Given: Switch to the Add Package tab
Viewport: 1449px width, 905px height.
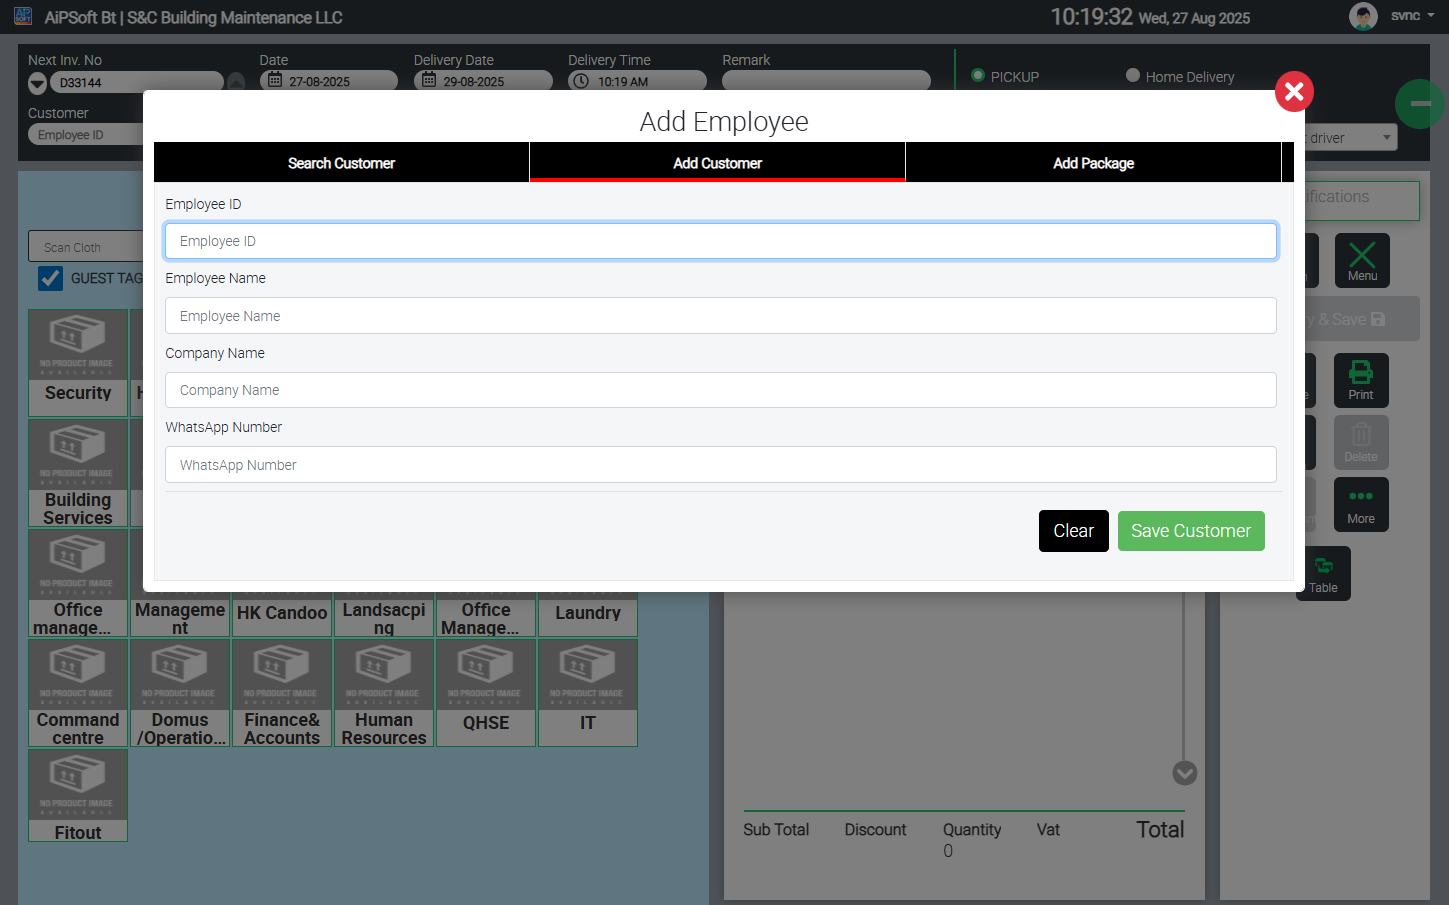Looking at the screenshot, I should [x=1093, y=163].
